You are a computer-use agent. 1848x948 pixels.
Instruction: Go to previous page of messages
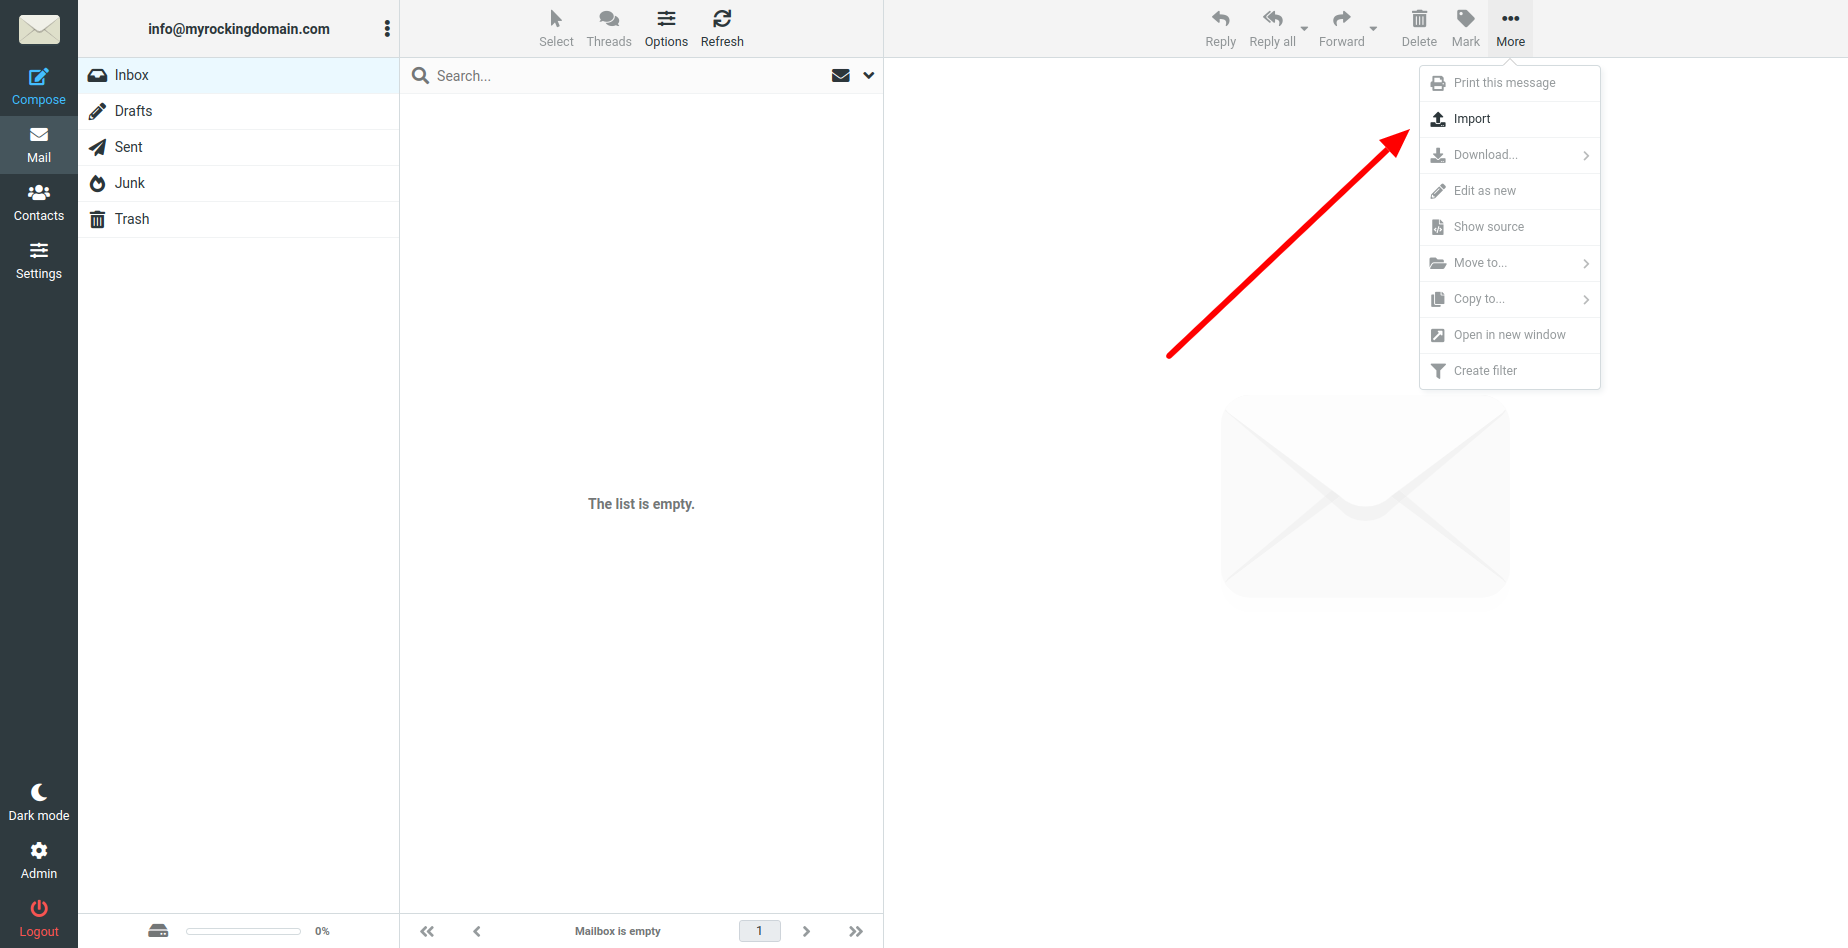tap(477, 931)
